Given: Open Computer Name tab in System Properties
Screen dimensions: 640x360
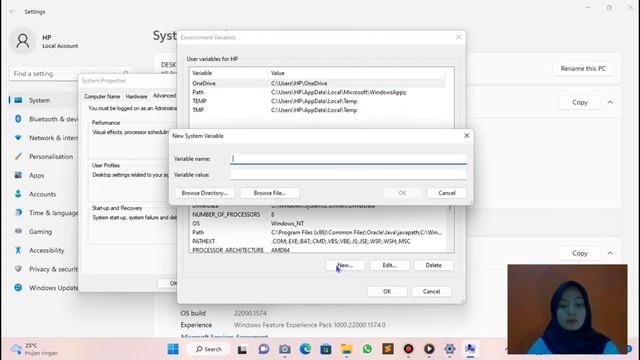Looking at the screenshot, I should [102, 96].
